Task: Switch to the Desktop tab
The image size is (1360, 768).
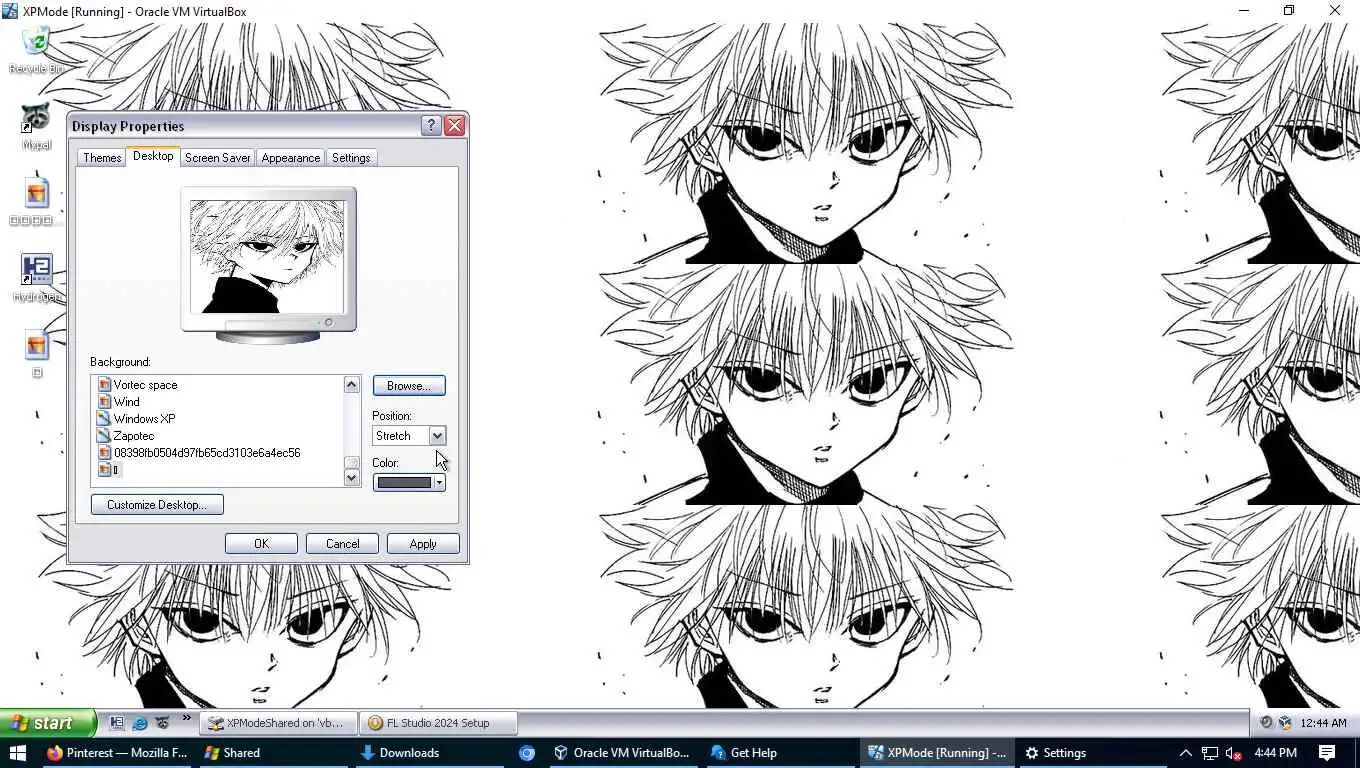Action: [x=153, y=156]
